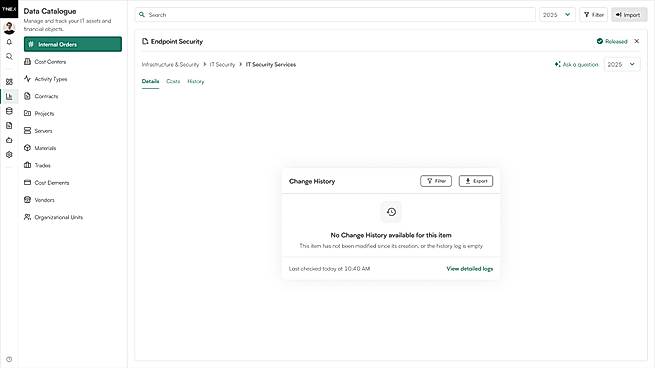Click the top bar Filter button
The height and width of the screenshot is (368, 655).
point(594,15)
